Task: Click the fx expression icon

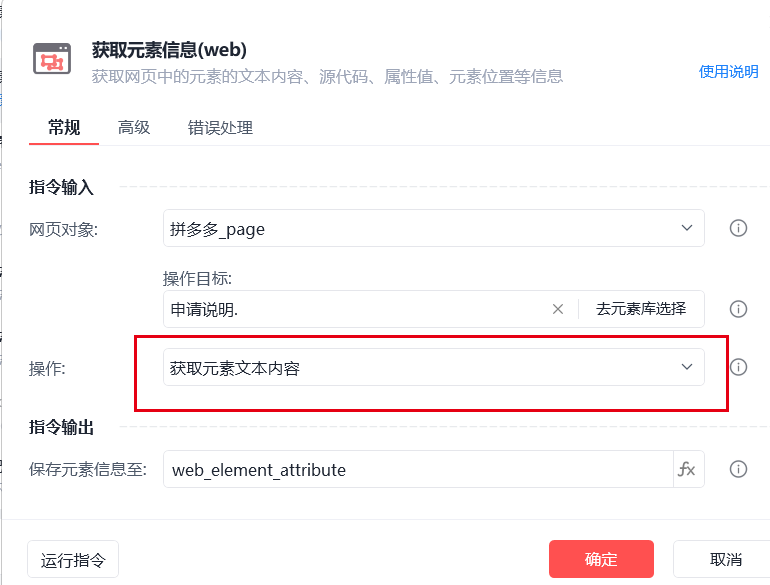Action: 687,469
